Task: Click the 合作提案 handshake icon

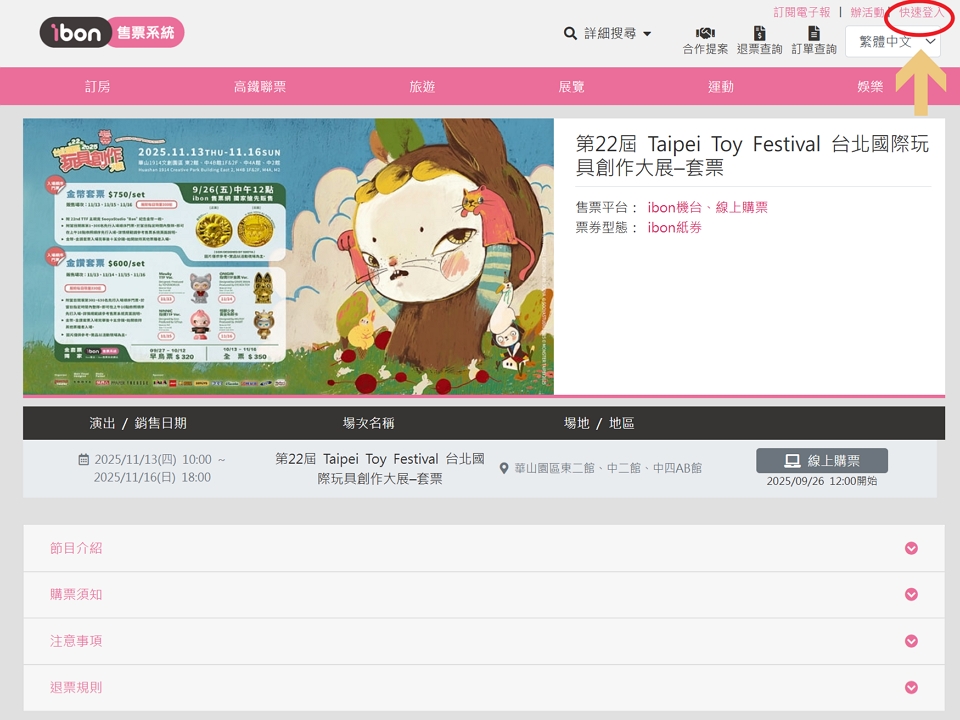Action: (x=705, y=32)
